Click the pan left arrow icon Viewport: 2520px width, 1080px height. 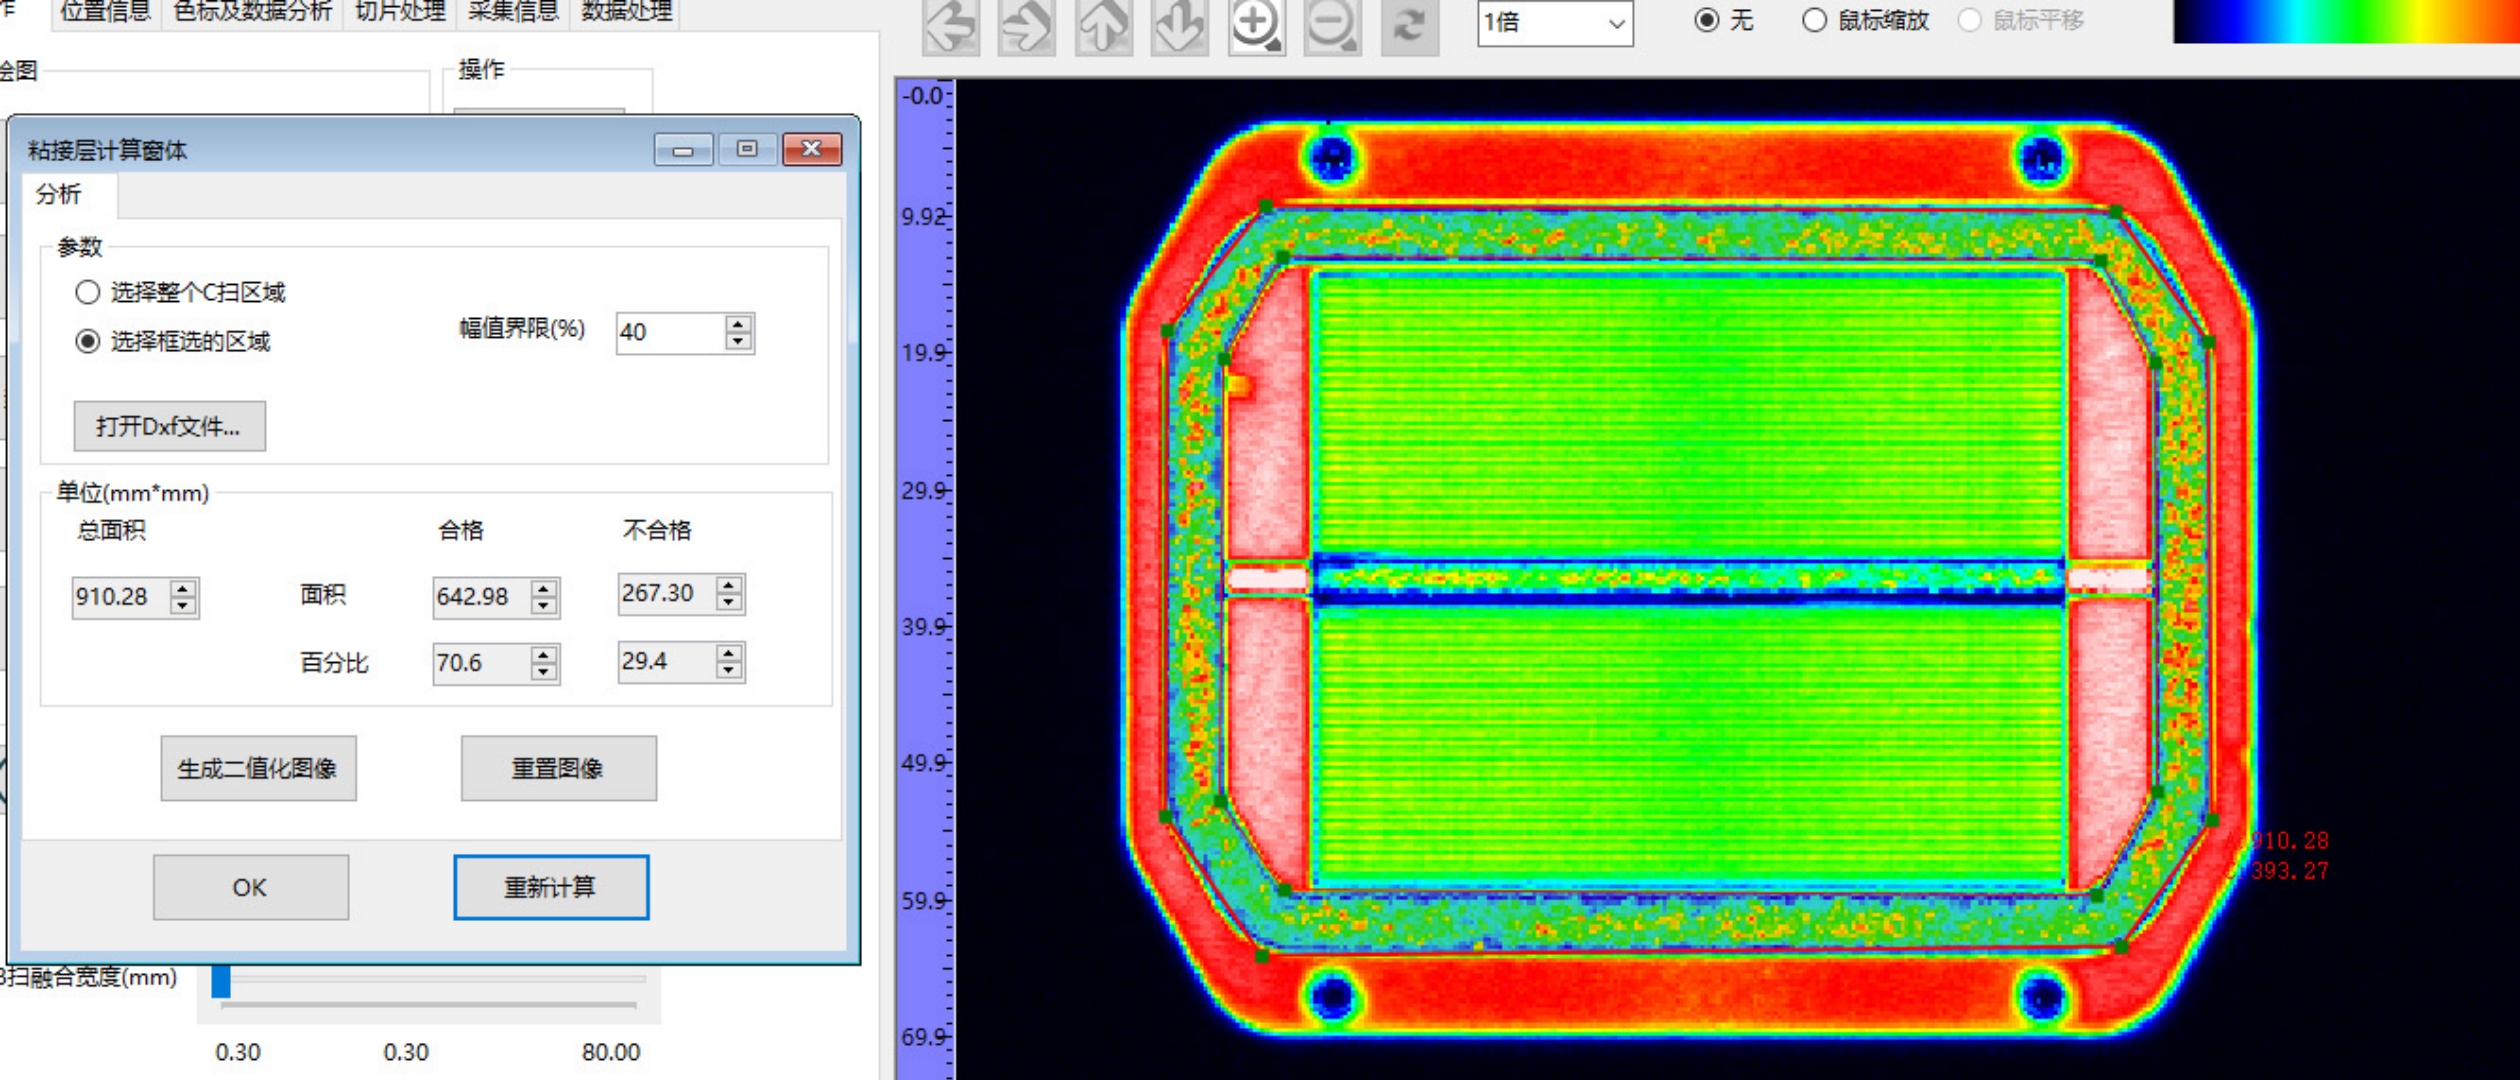tap(950, 26)
